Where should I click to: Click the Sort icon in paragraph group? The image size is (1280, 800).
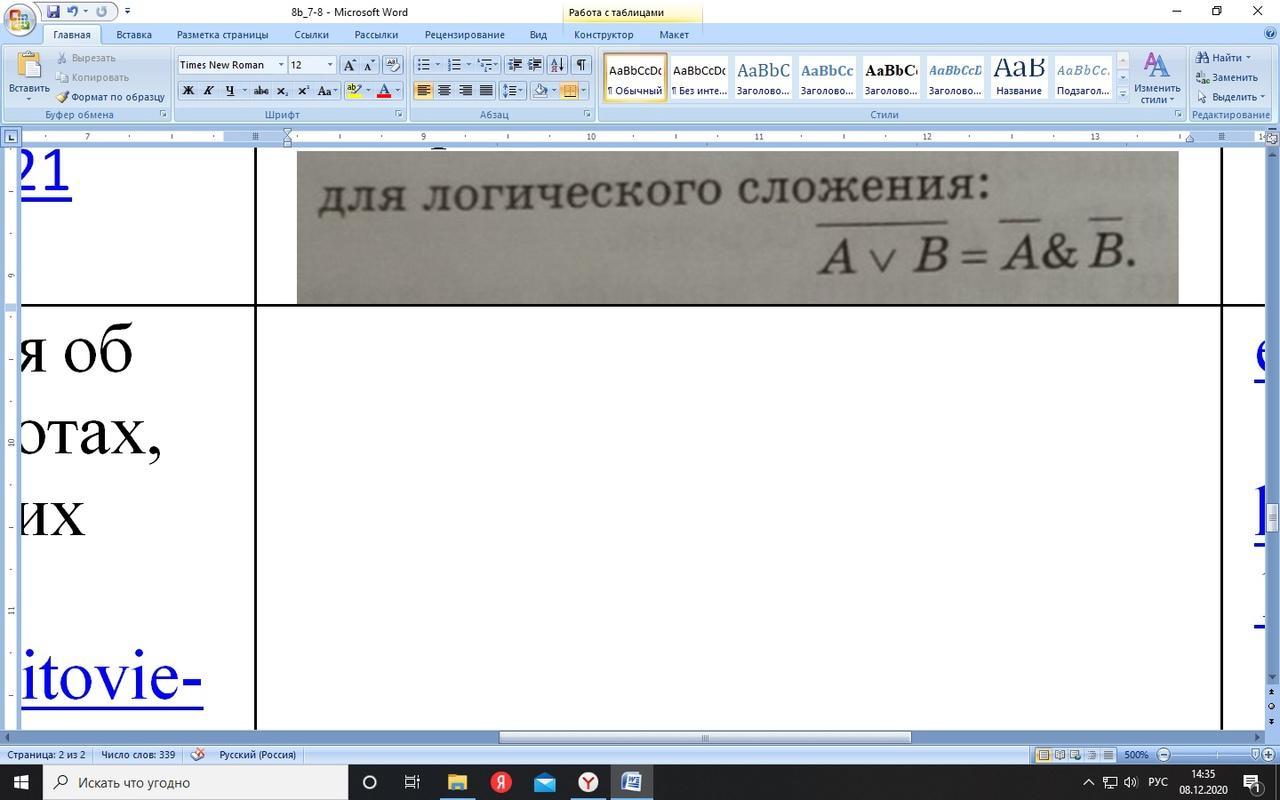click(x=557, y=65)
